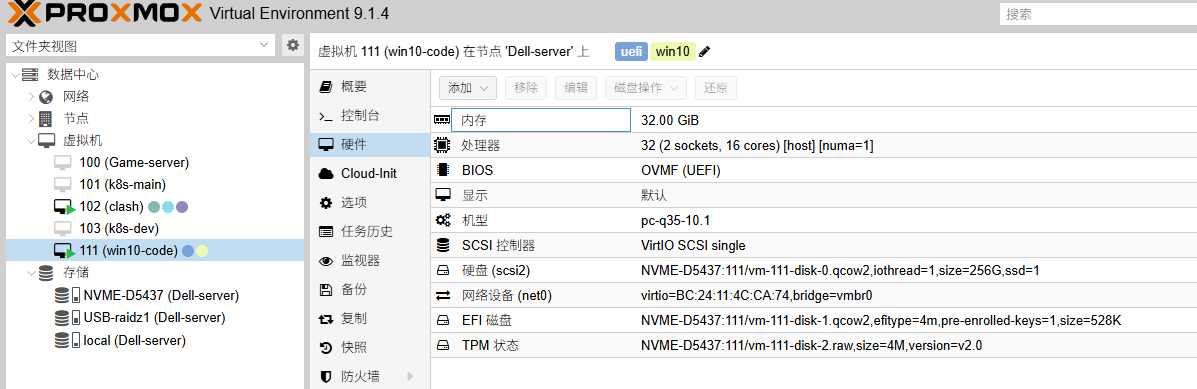Open the 备份 backup tab
The image size is (1197, 389).
click(x=370, y=290)
